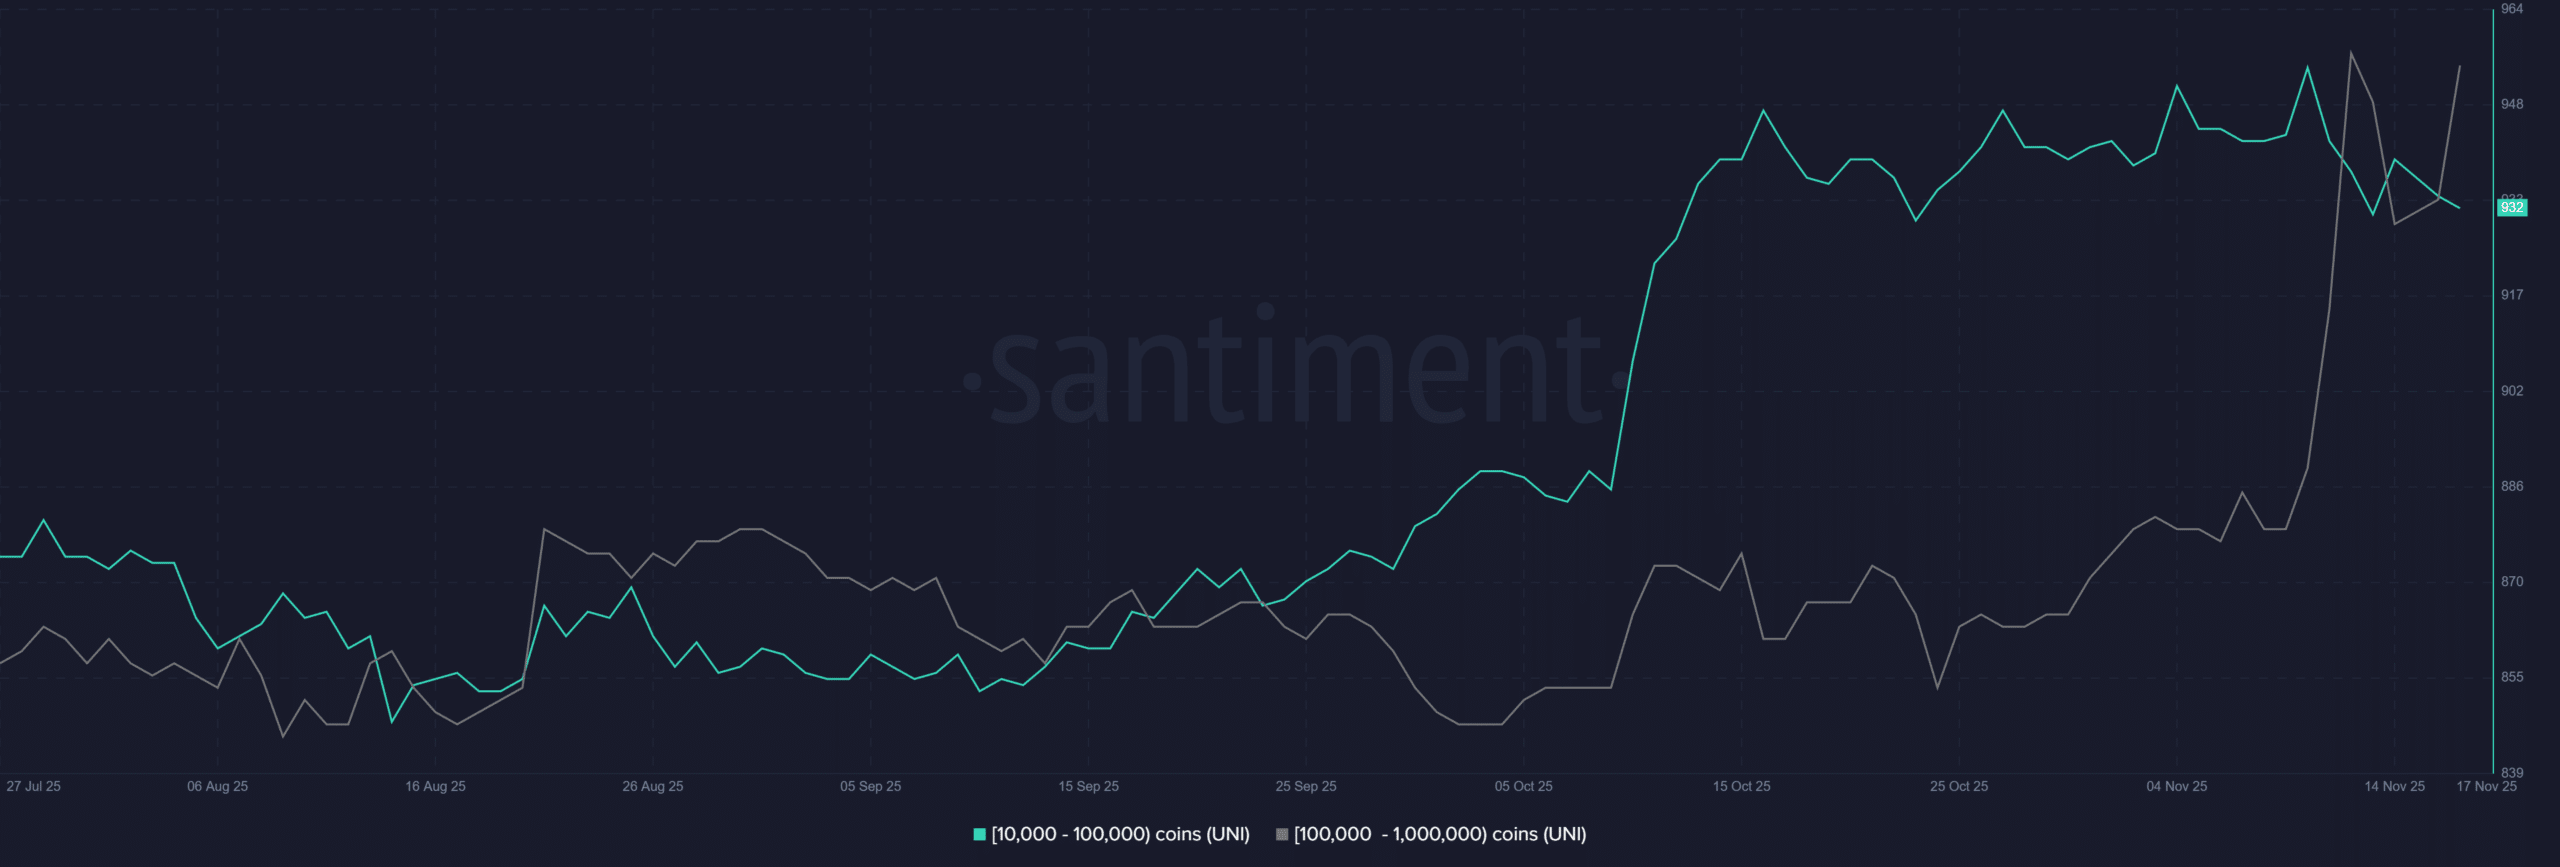
Task: Select the 05 Sep 25 date label
Action: point(870,786)
